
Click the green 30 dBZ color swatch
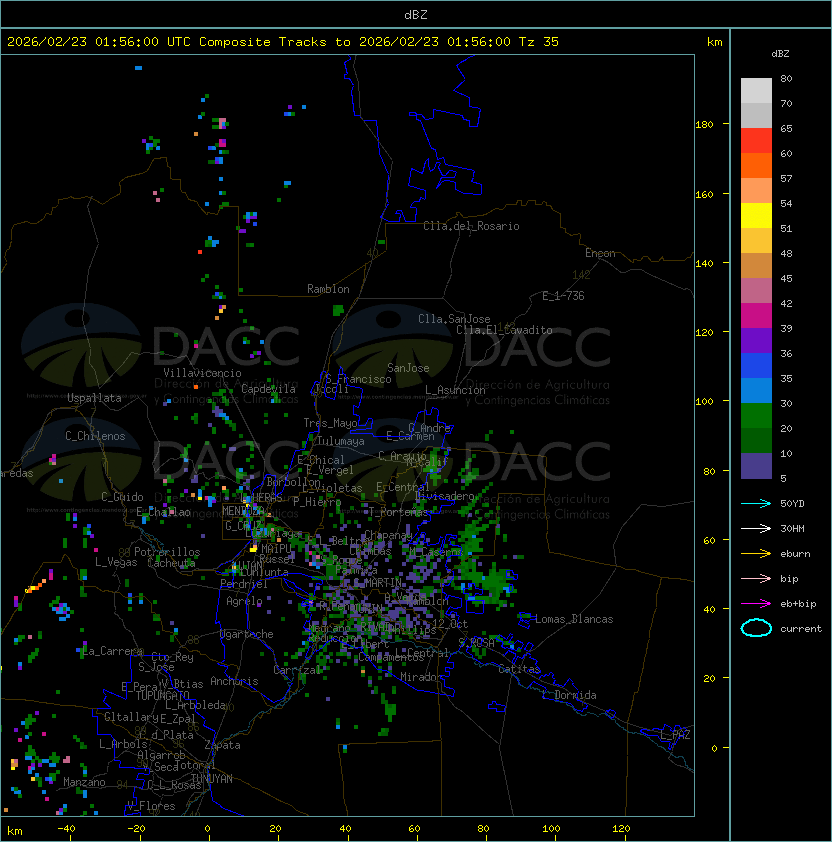756,415
